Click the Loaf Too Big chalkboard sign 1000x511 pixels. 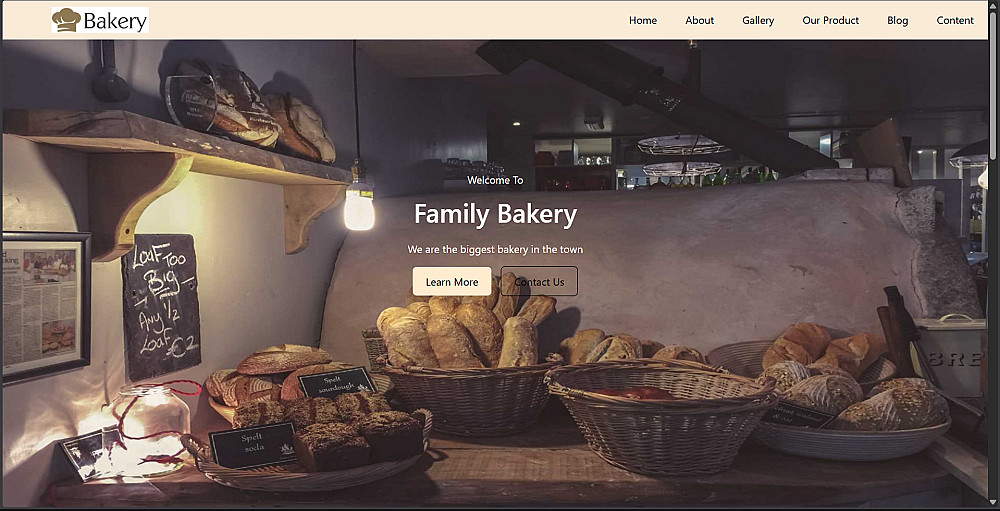coord(161,306)
